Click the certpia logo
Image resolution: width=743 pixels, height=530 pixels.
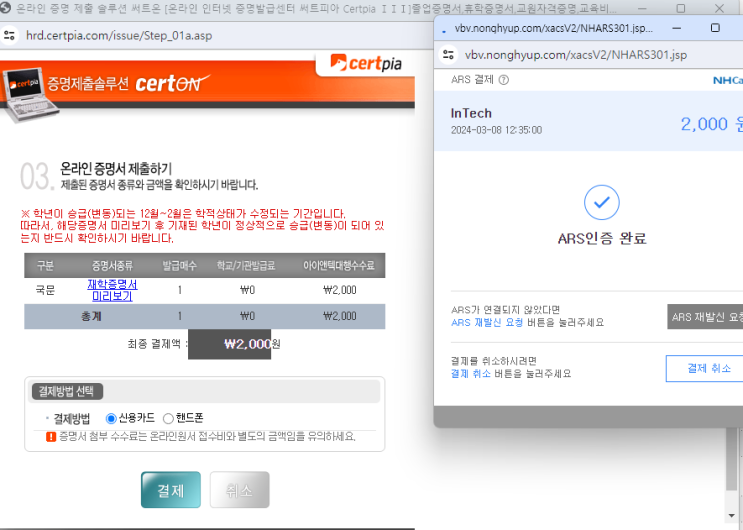[x=366, y=63]
